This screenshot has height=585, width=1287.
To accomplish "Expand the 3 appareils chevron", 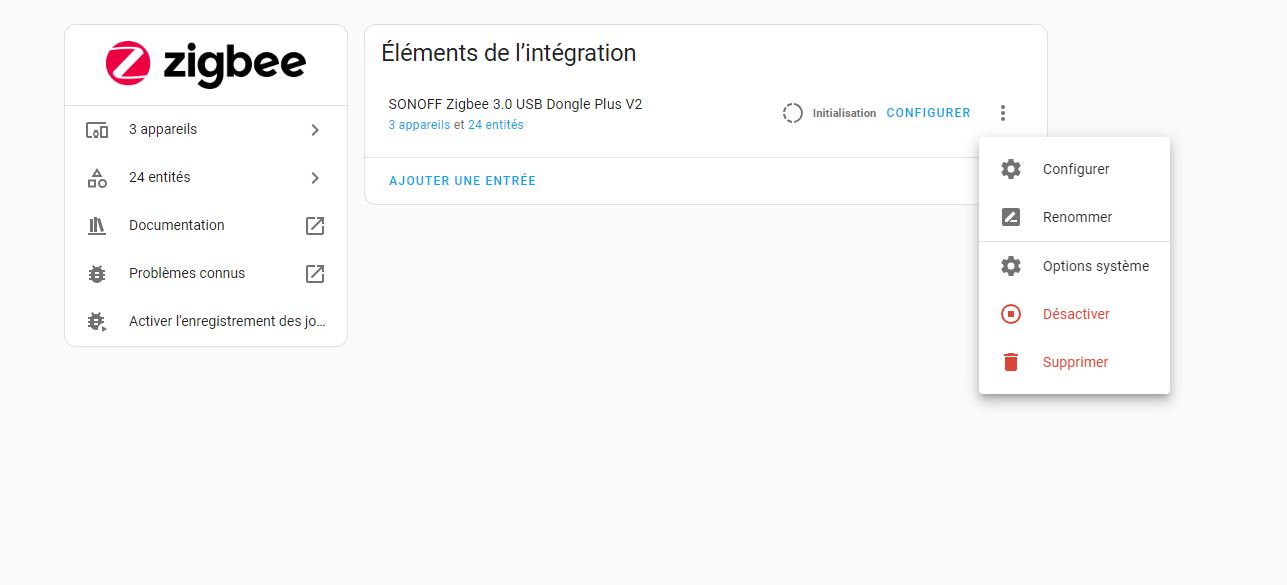I will 315,130.
